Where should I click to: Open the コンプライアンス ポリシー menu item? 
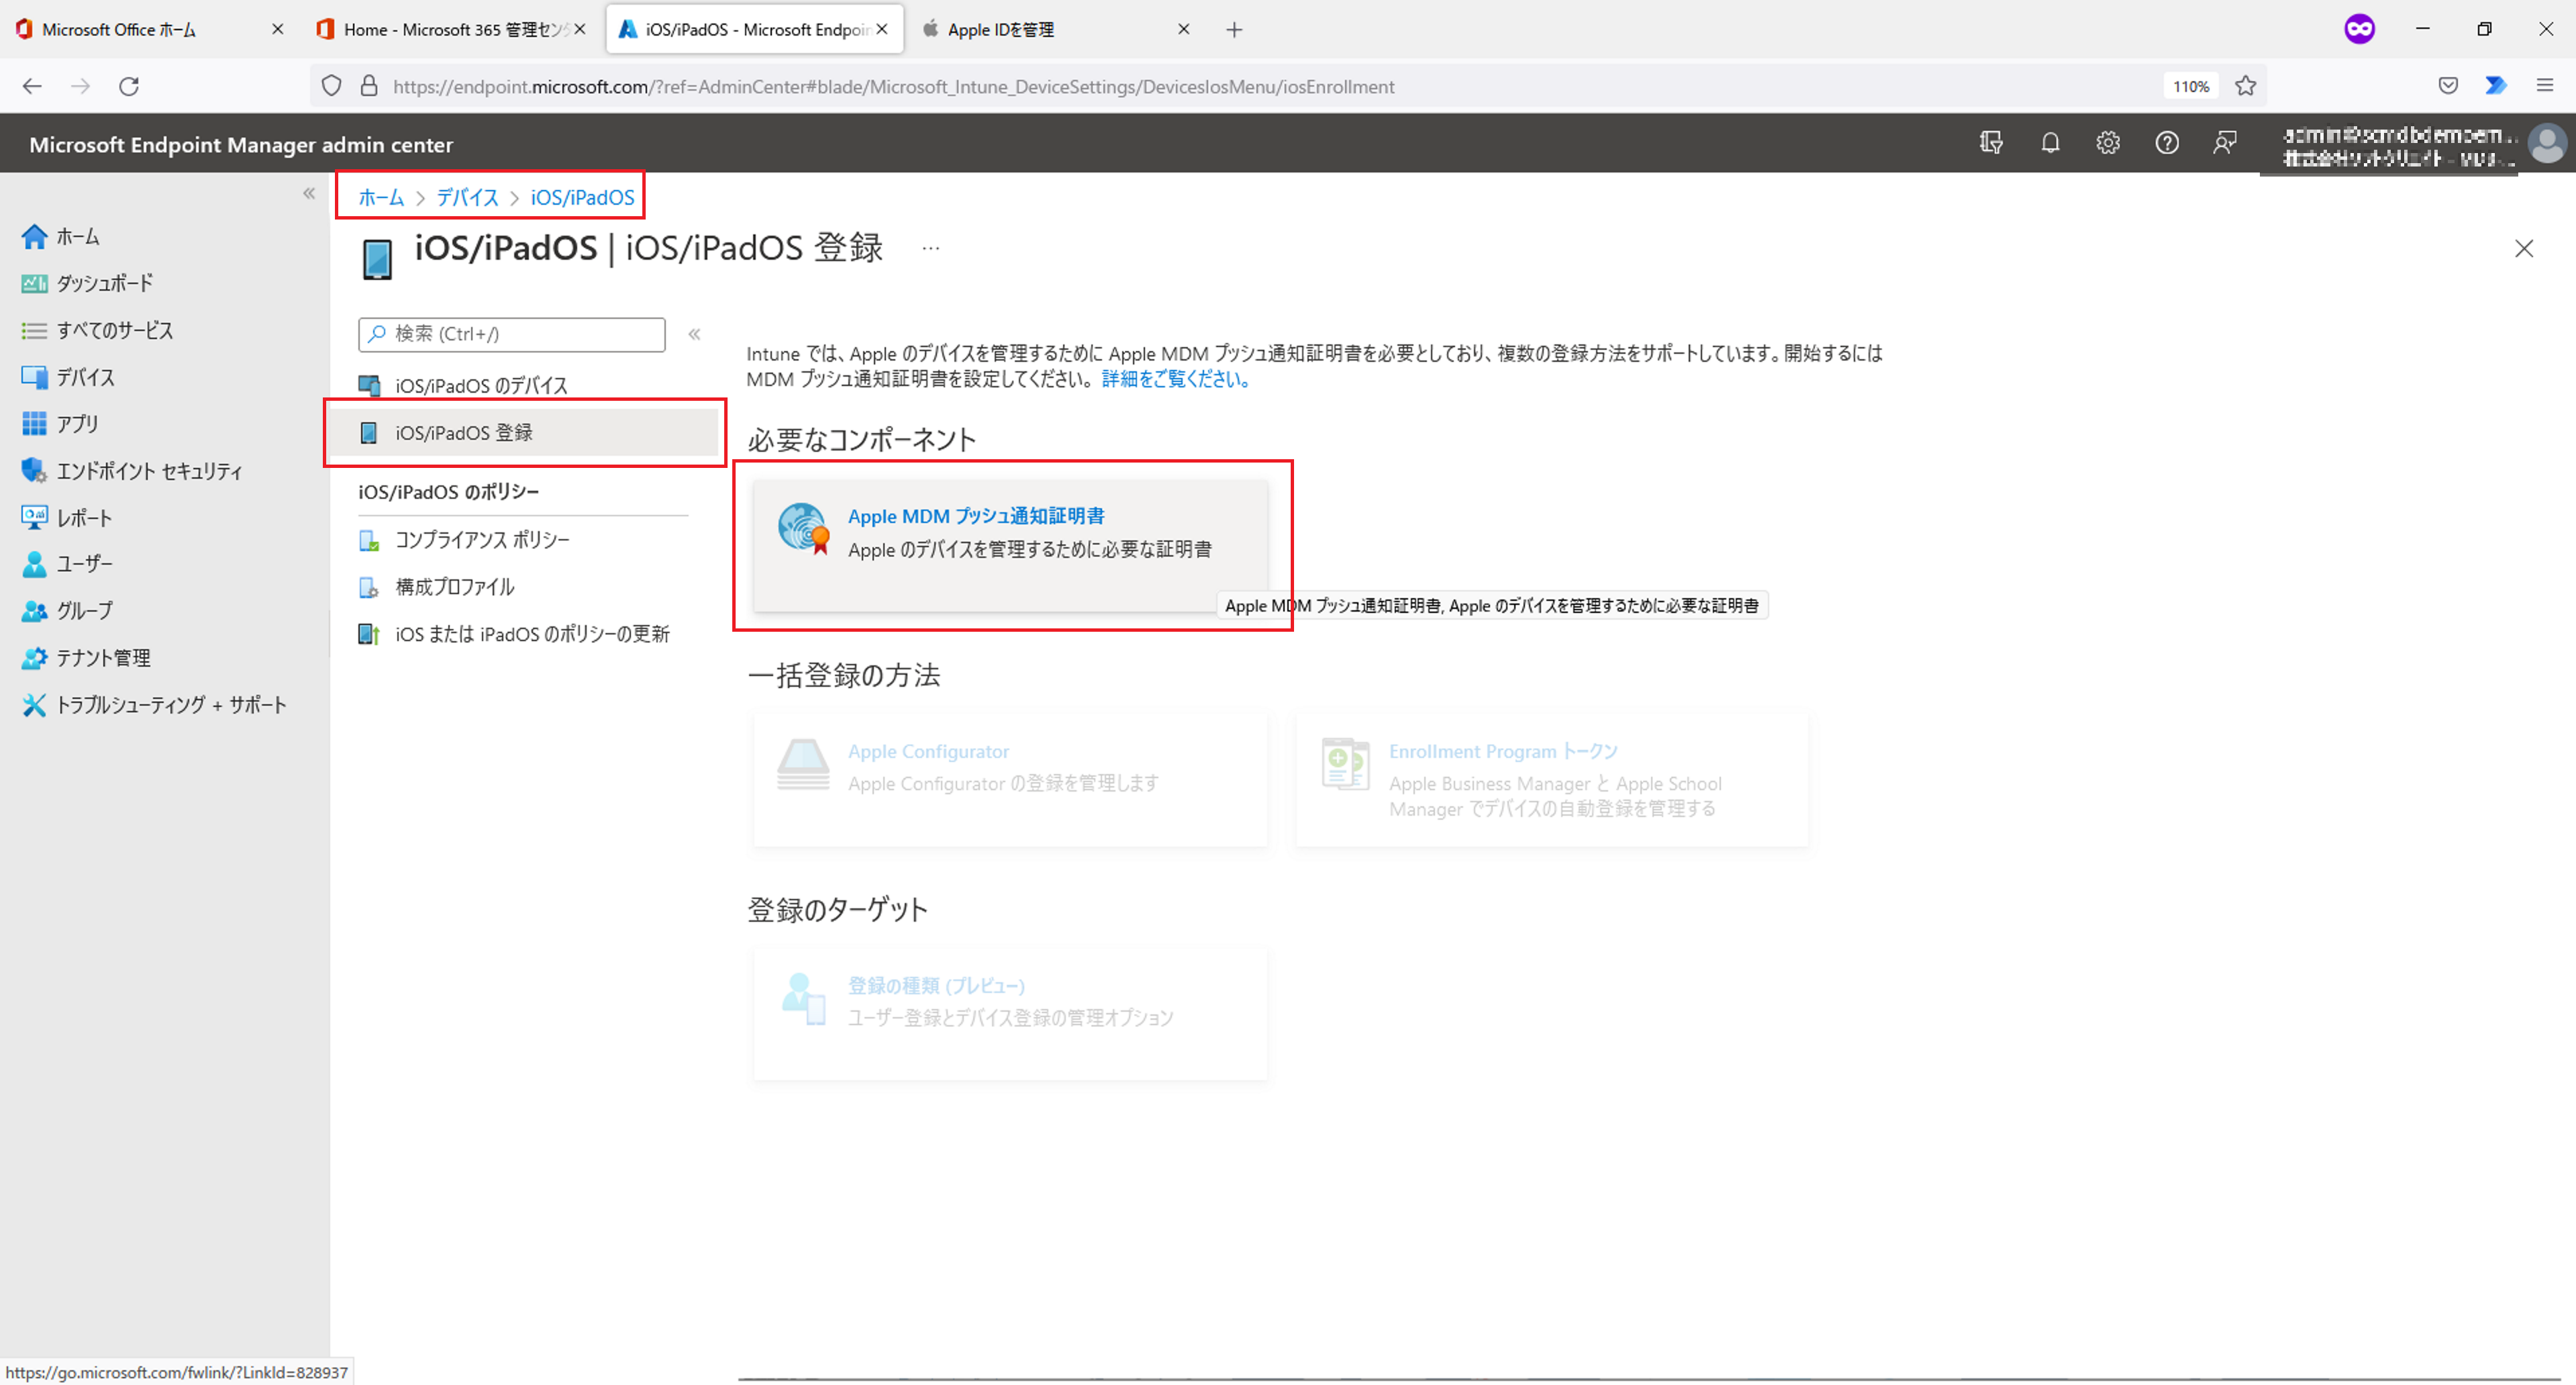pyautogui.click(x=482, y=540)
